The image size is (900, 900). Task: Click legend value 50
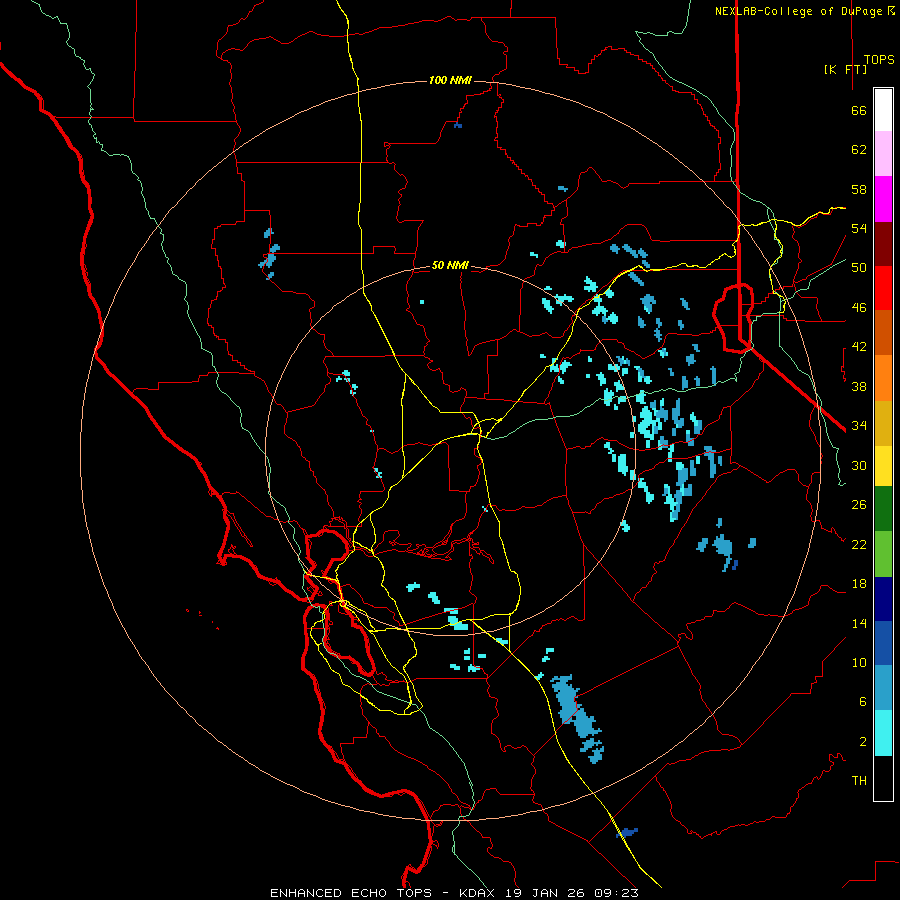pyautogui.click(x=859, y=268)
